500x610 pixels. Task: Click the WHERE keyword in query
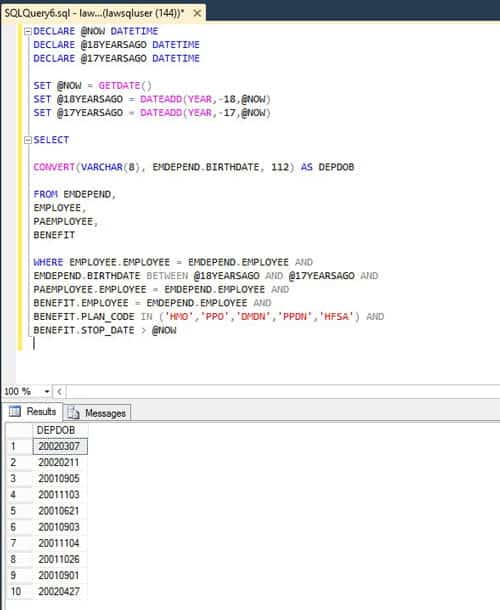coord(48,262)
